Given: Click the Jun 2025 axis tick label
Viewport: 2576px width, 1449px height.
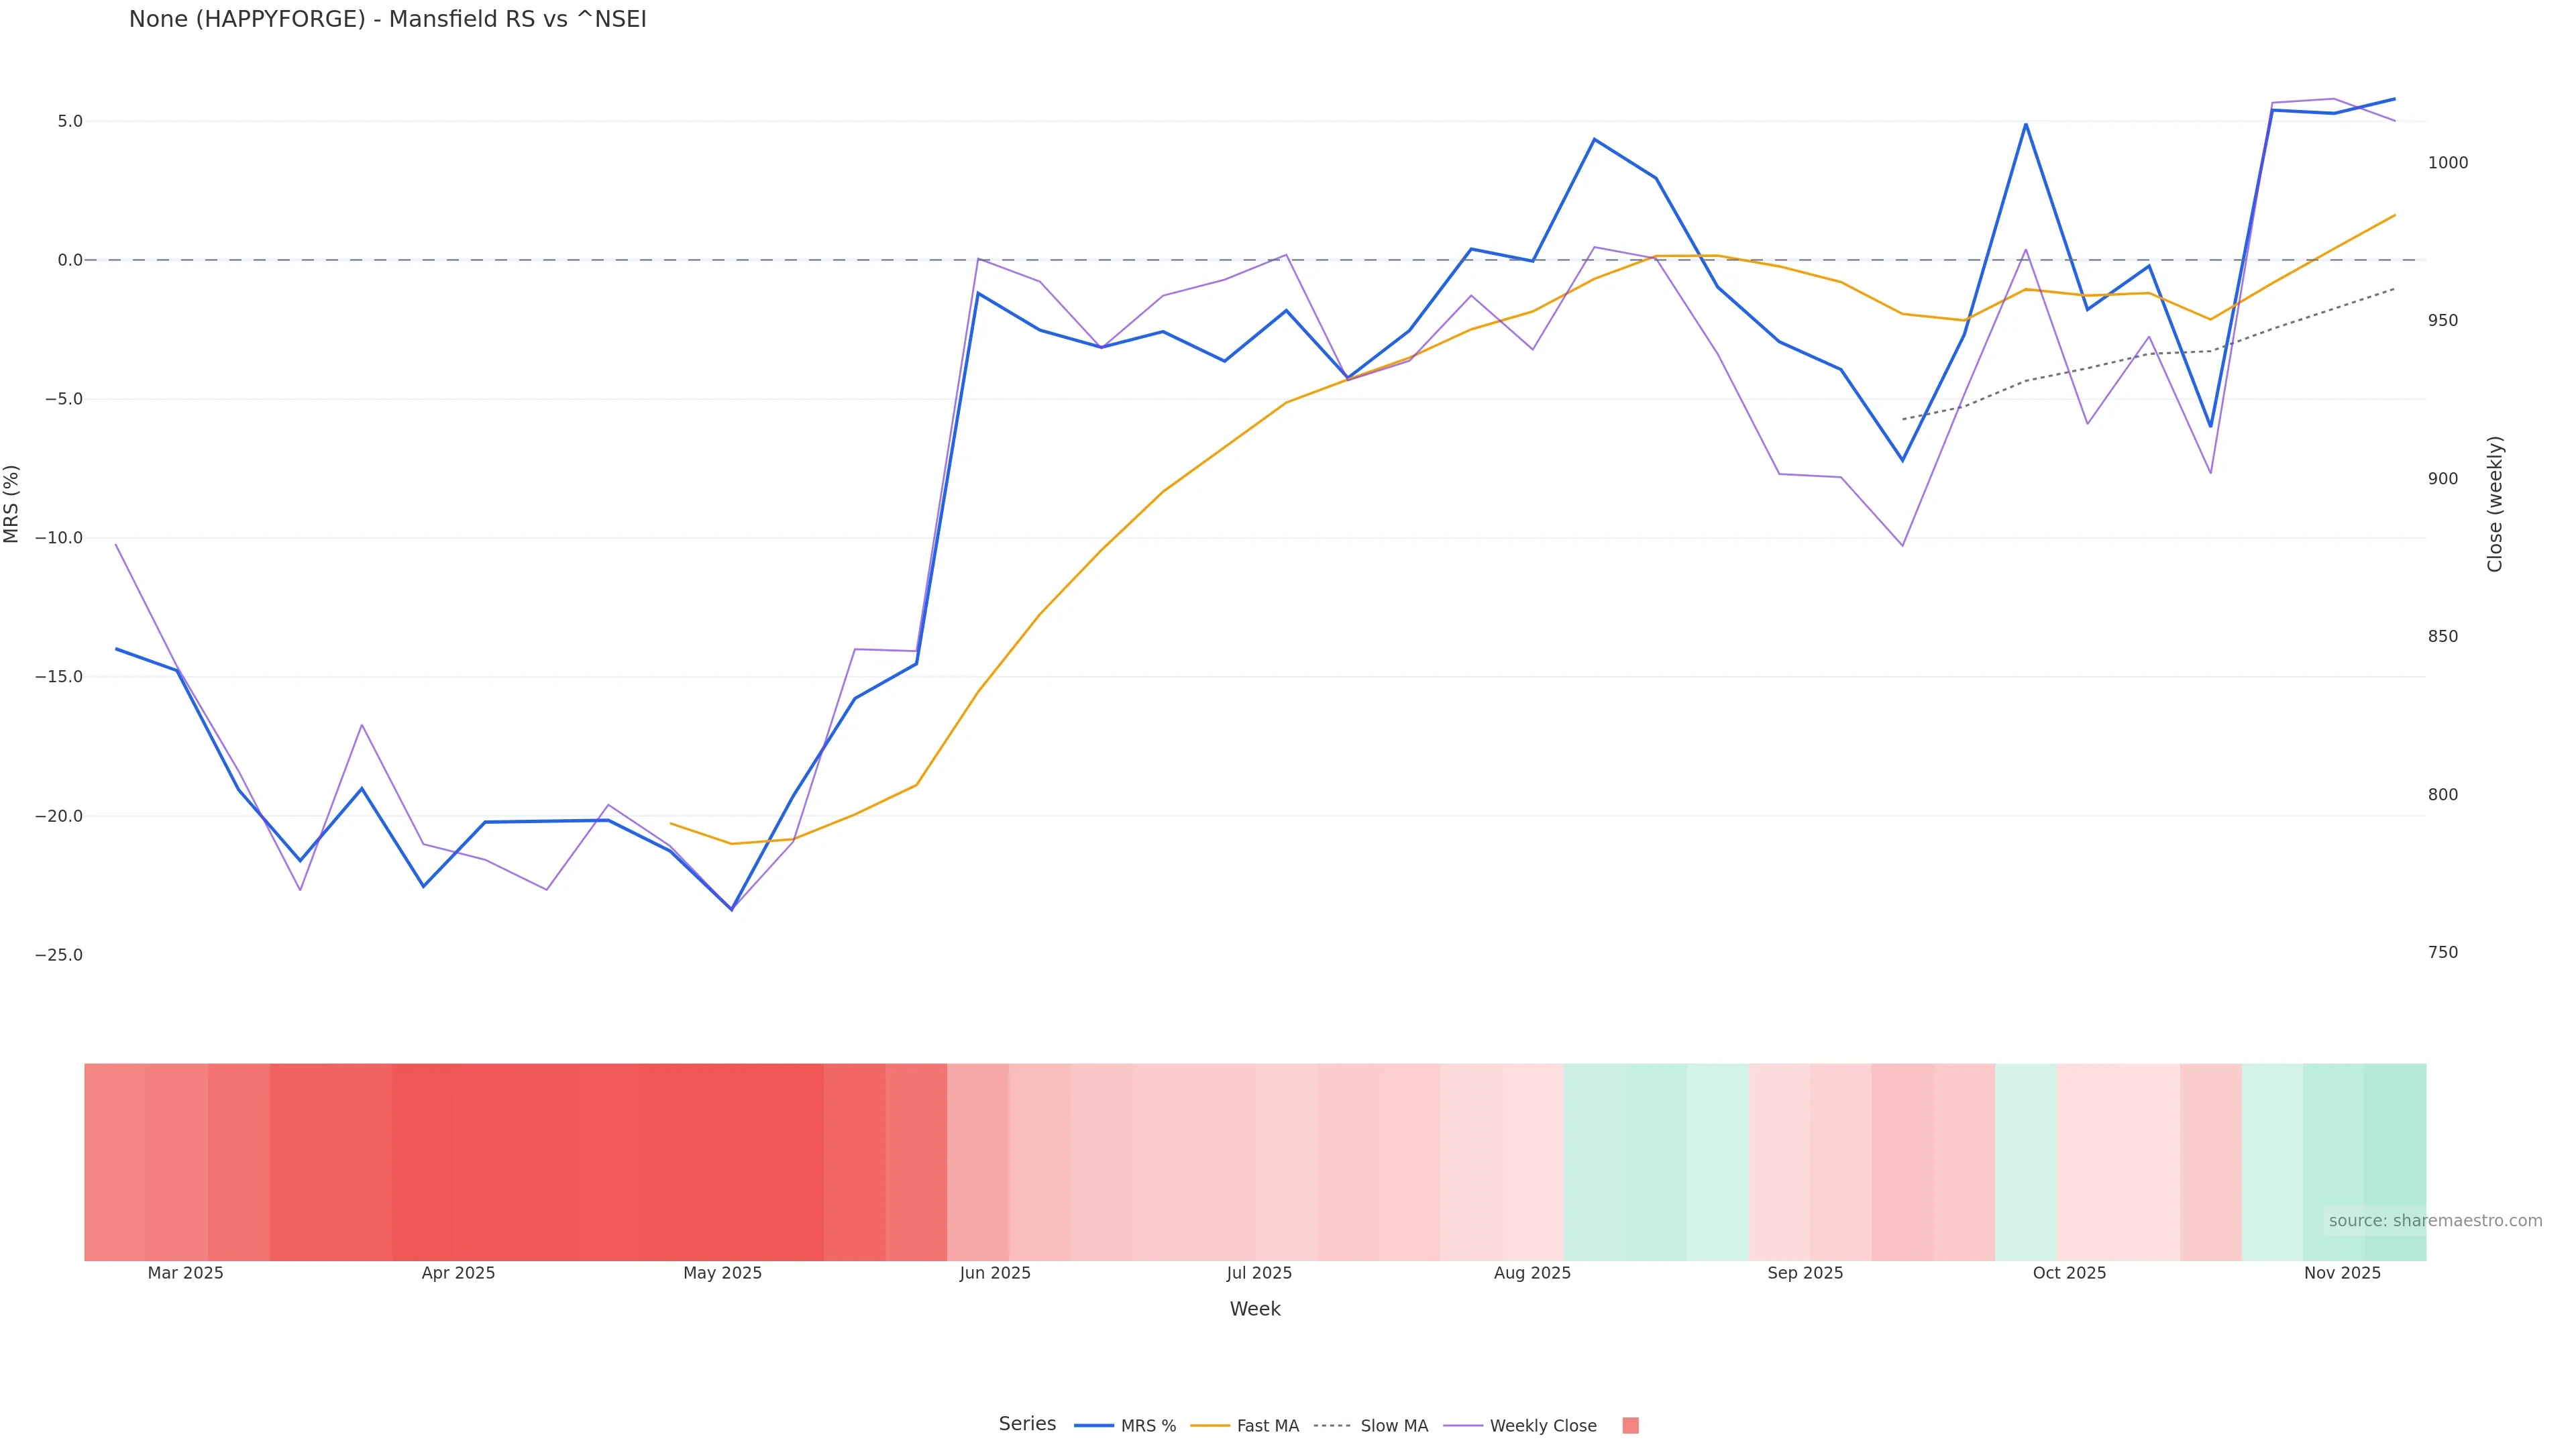Looking at the screenshot, I should pyautogui.click(x=995, y=1273).
